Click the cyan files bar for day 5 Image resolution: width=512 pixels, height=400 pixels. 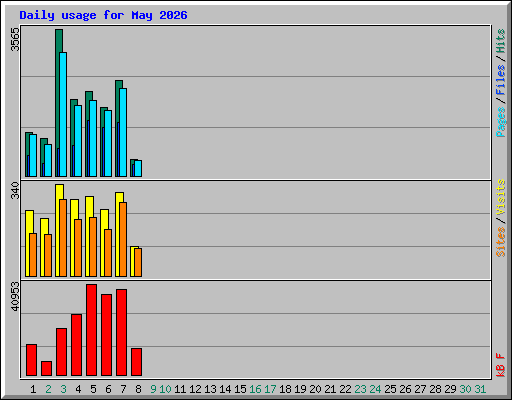point(93,138)
